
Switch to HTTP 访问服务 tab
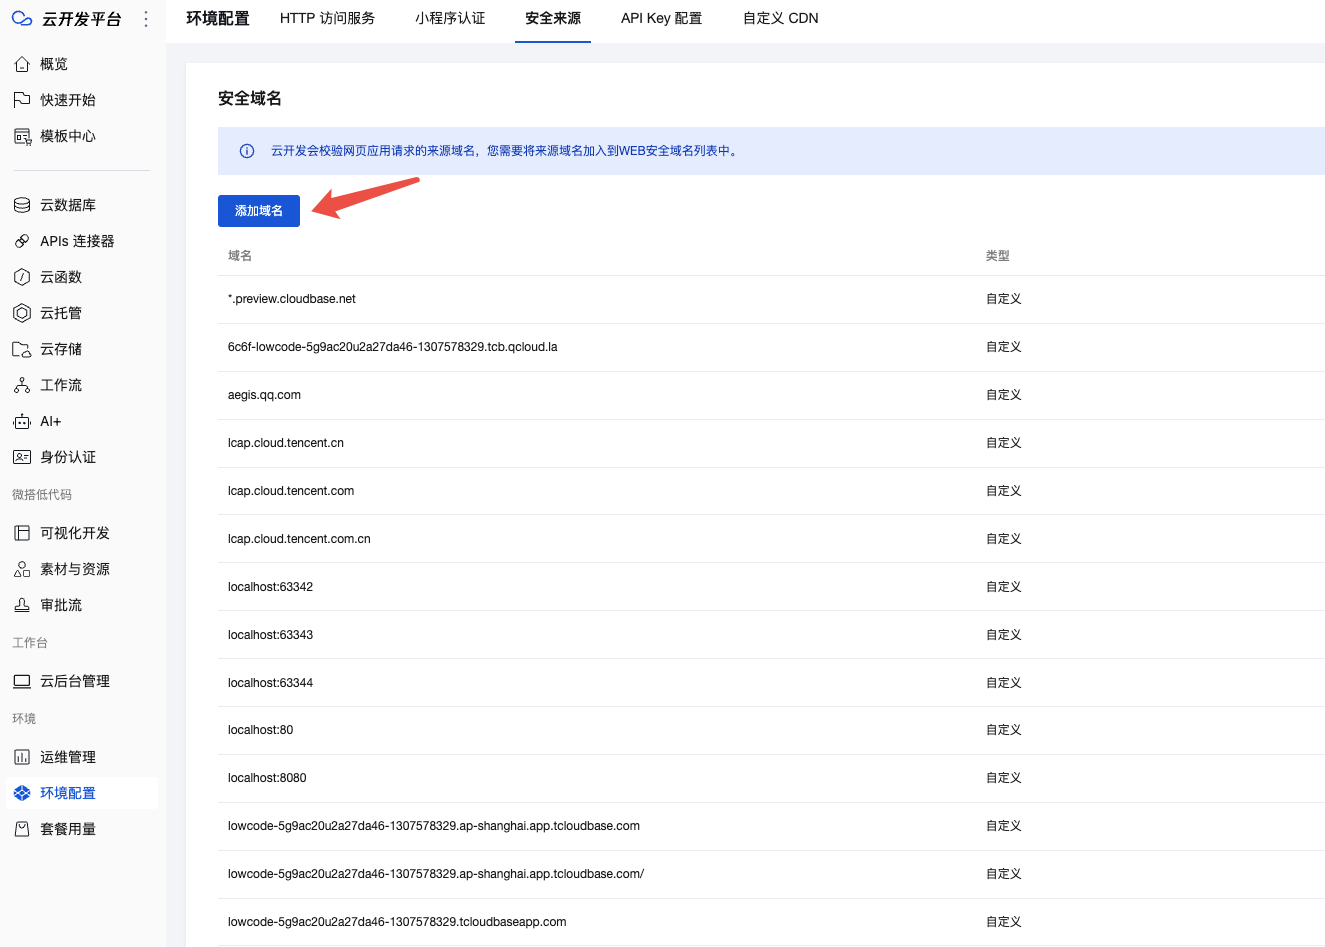coord(327,18)
